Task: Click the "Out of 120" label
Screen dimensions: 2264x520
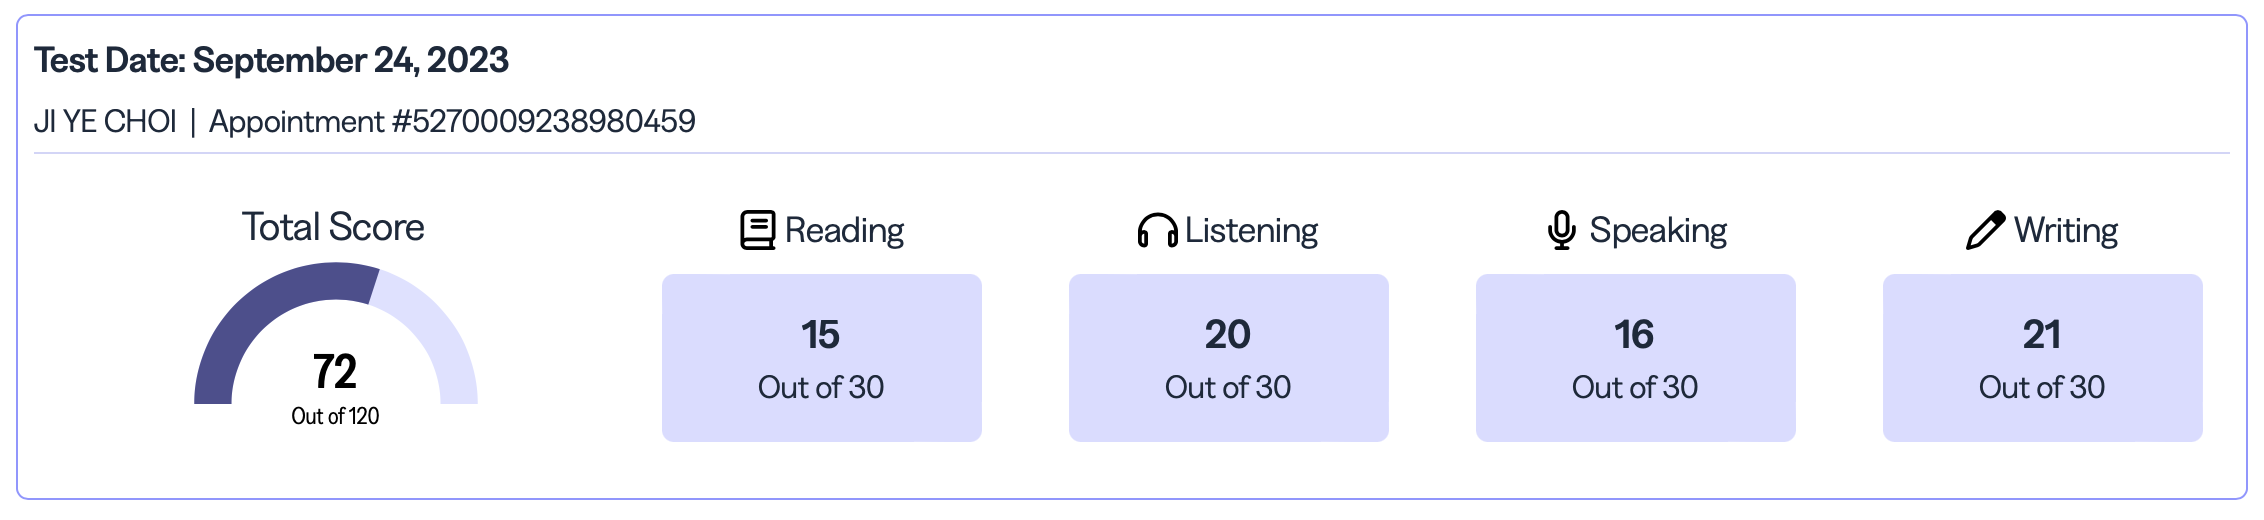Action: (335, 416)
